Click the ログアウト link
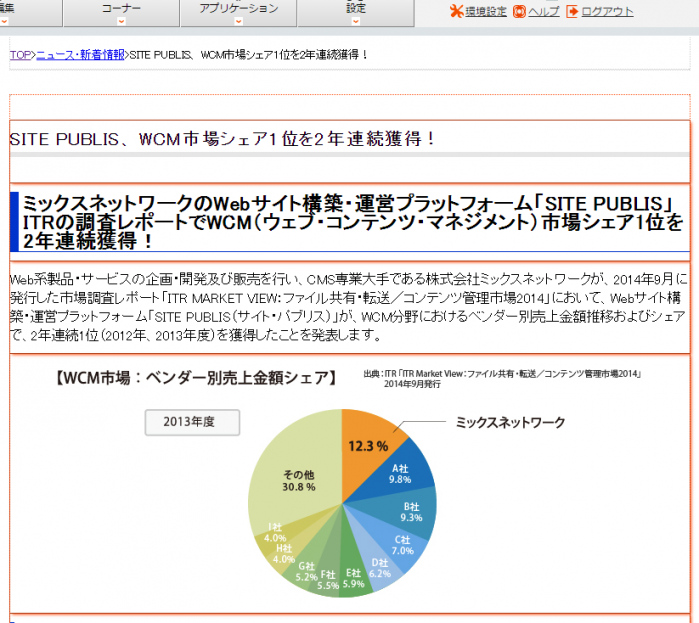Image resolution: width=699 pixels, height=623 pixels. click(x=607, y=12)
